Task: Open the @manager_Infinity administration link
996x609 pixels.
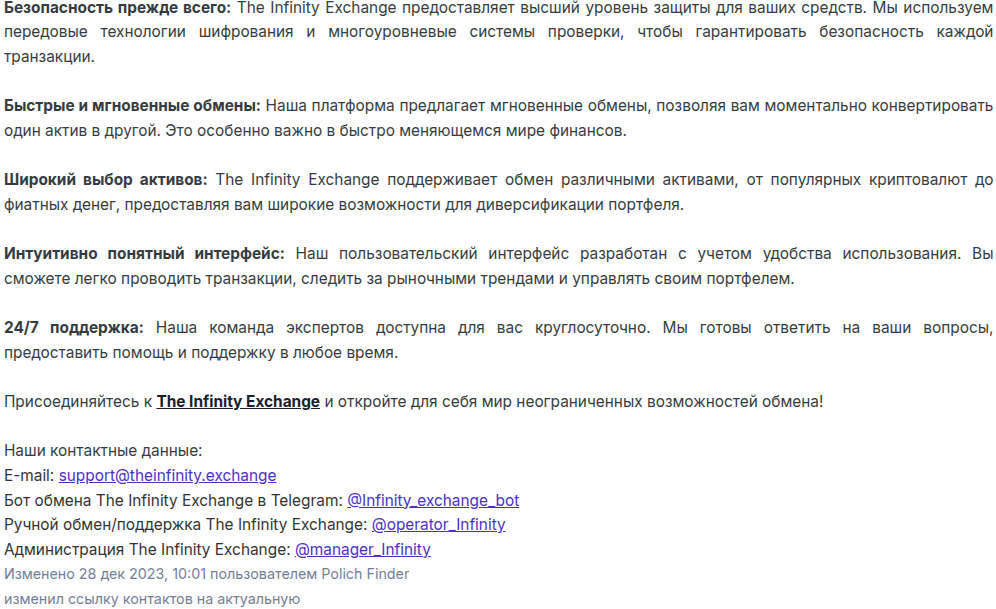Action: point(363,549)
